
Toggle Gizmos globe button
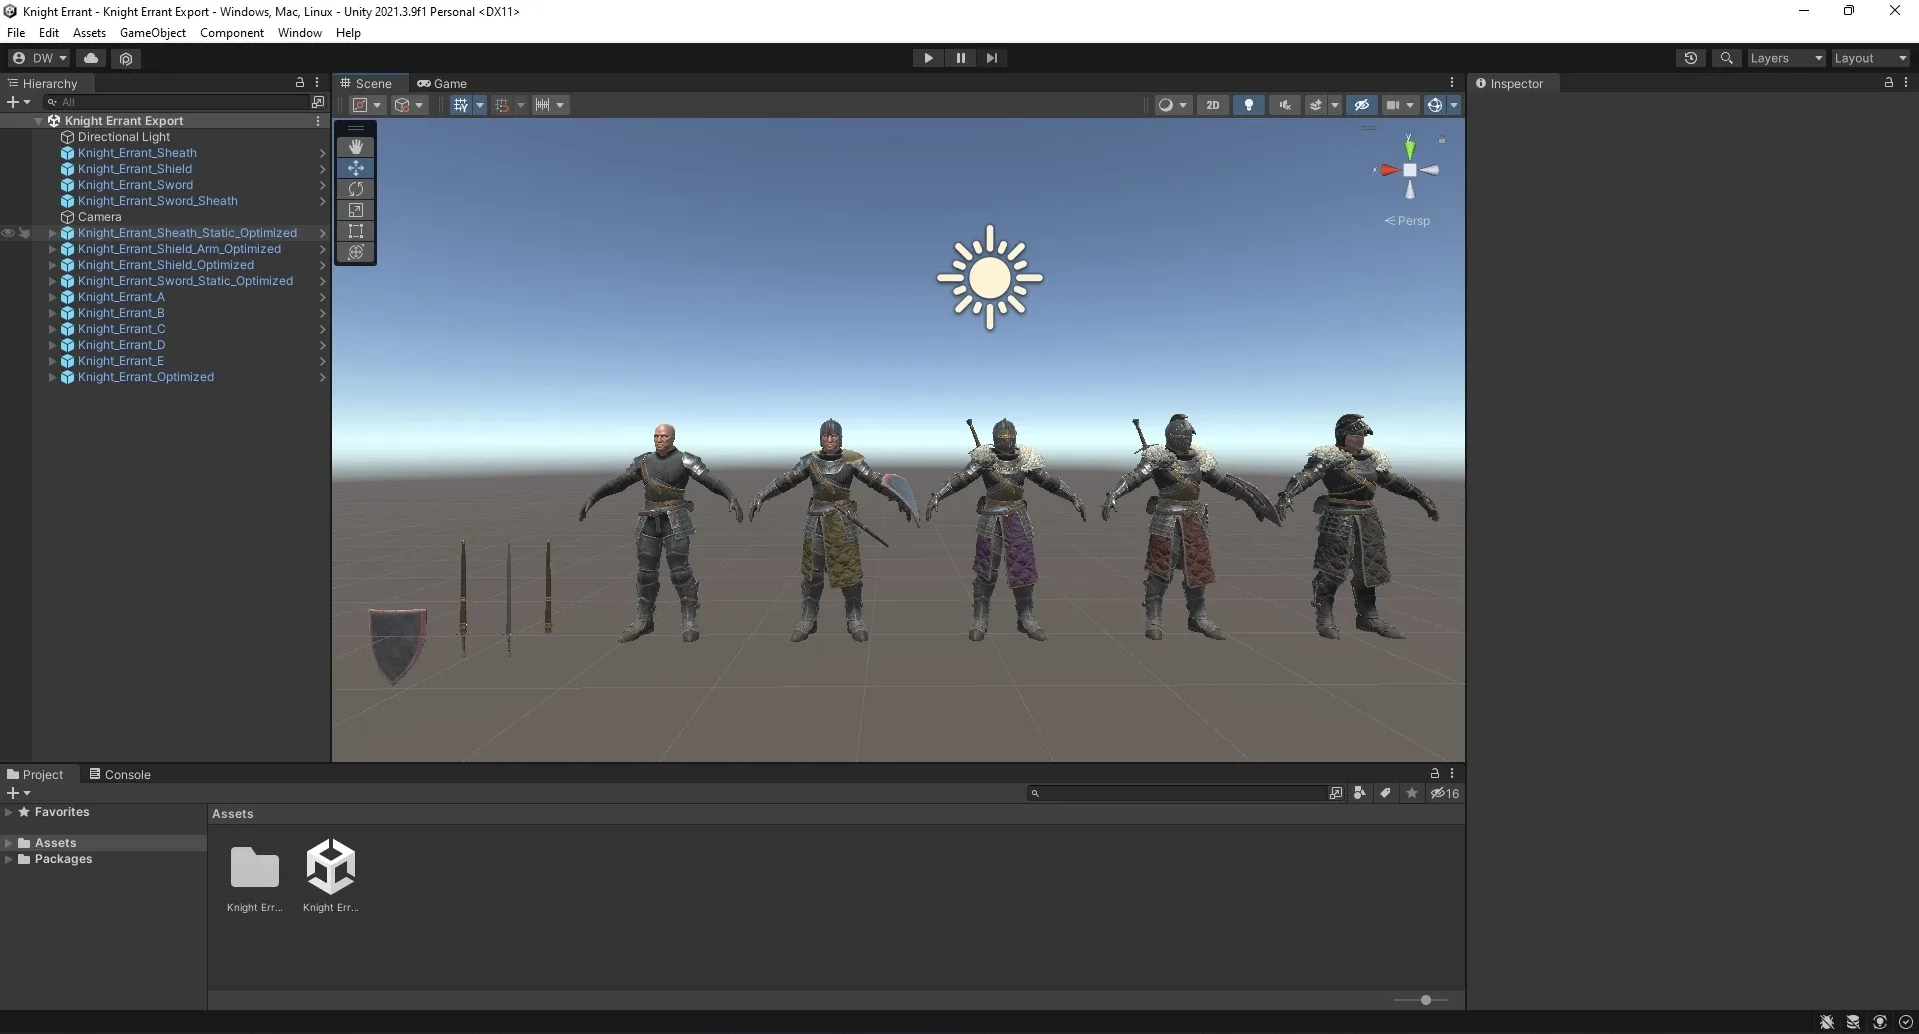click(x=1434, y=105)
